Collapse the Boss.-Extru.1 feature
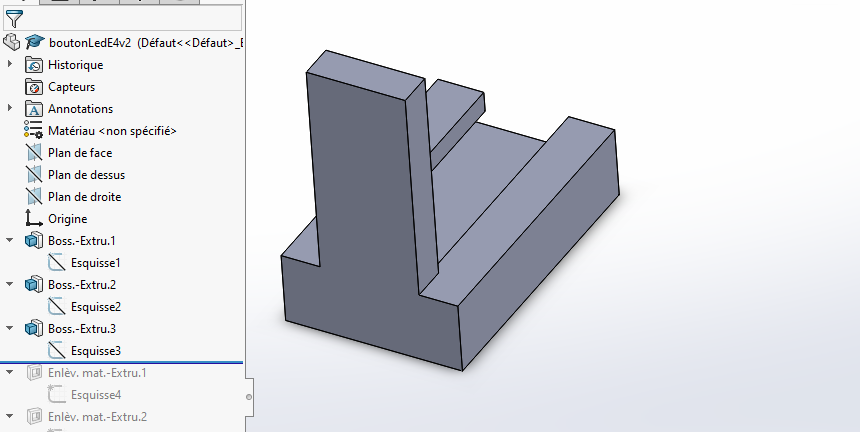The height and width of the screenshot is (432, 860). [x=10, y=241]
